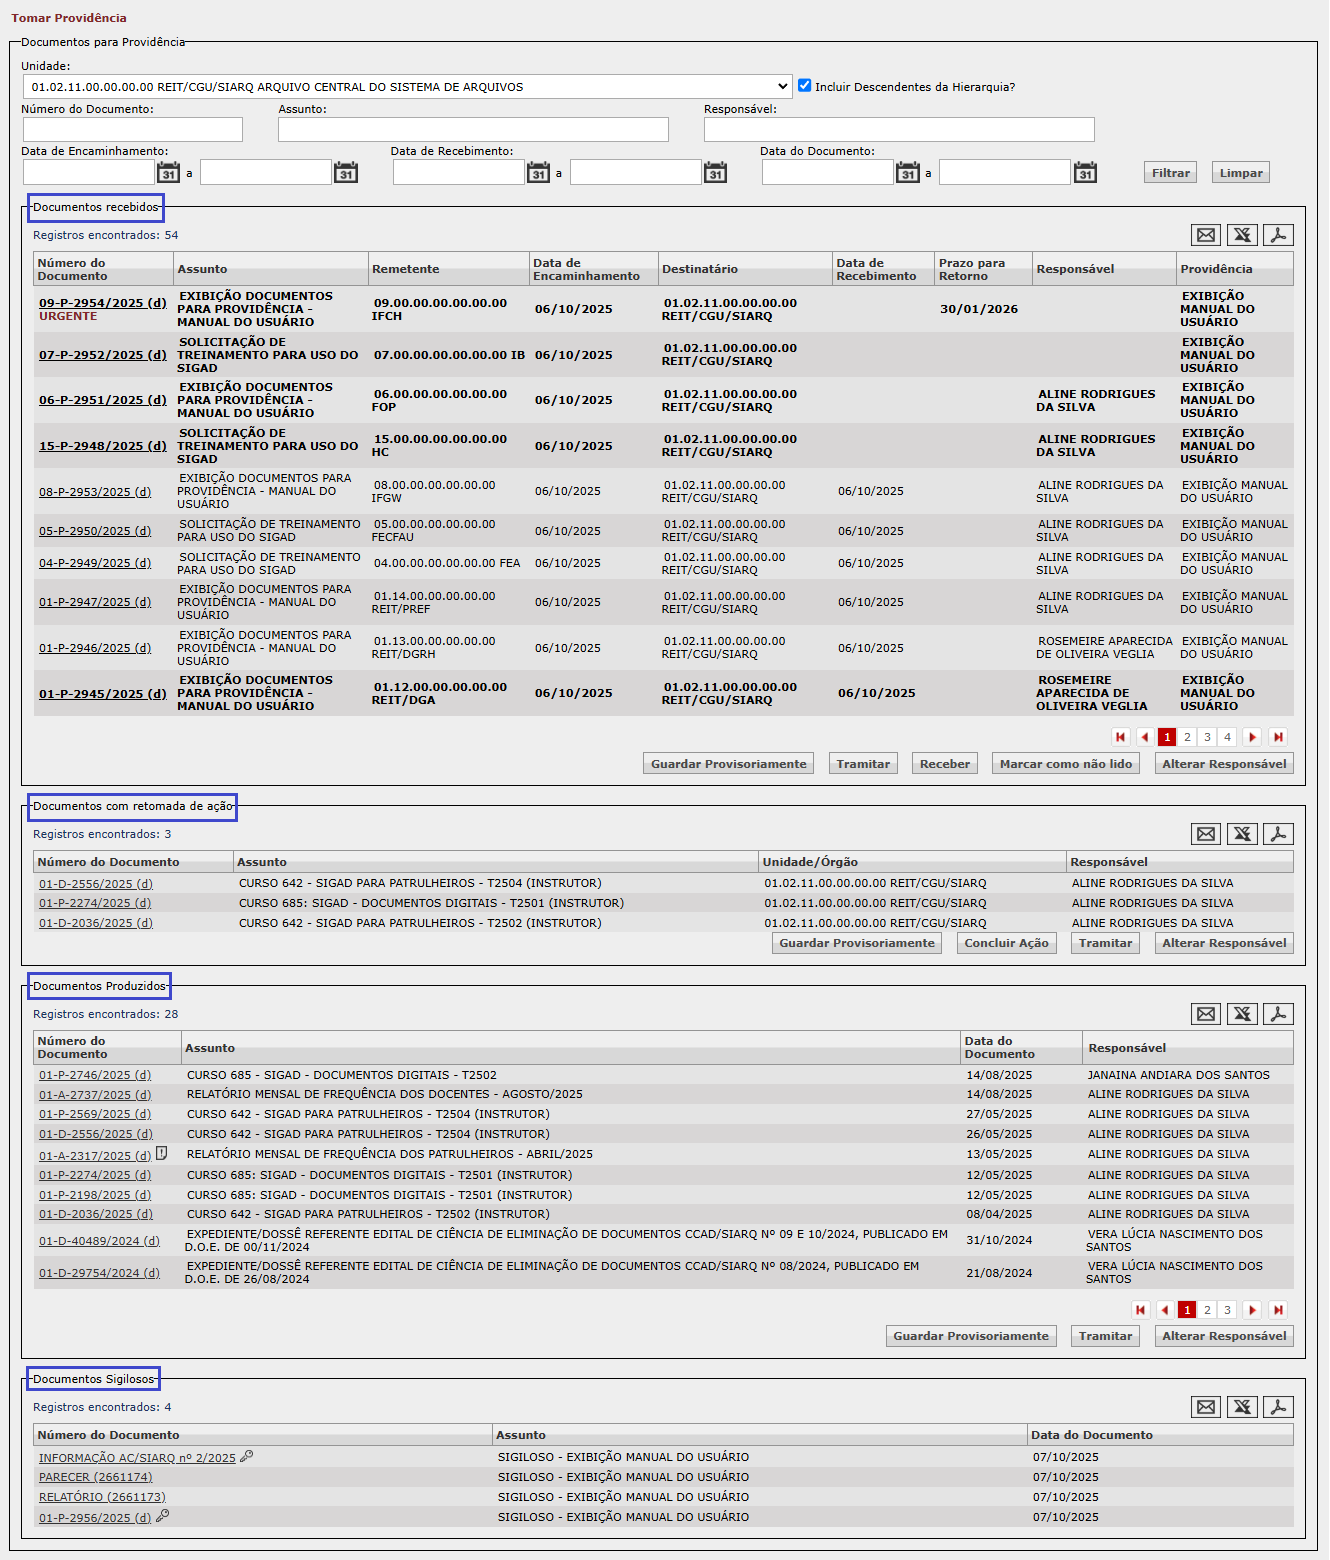Jump to last page of Documentos Produzidos

click(1278, 1310)
